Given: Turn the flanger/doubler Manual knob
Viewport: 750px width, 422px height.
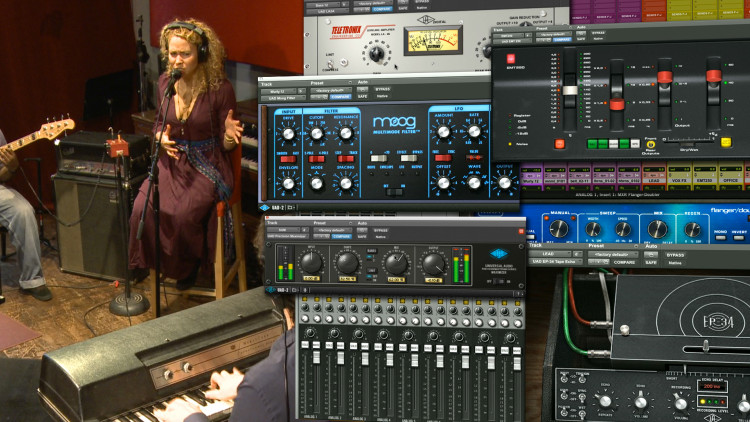Looking at the screenshot, I should (x=558, y=229).
